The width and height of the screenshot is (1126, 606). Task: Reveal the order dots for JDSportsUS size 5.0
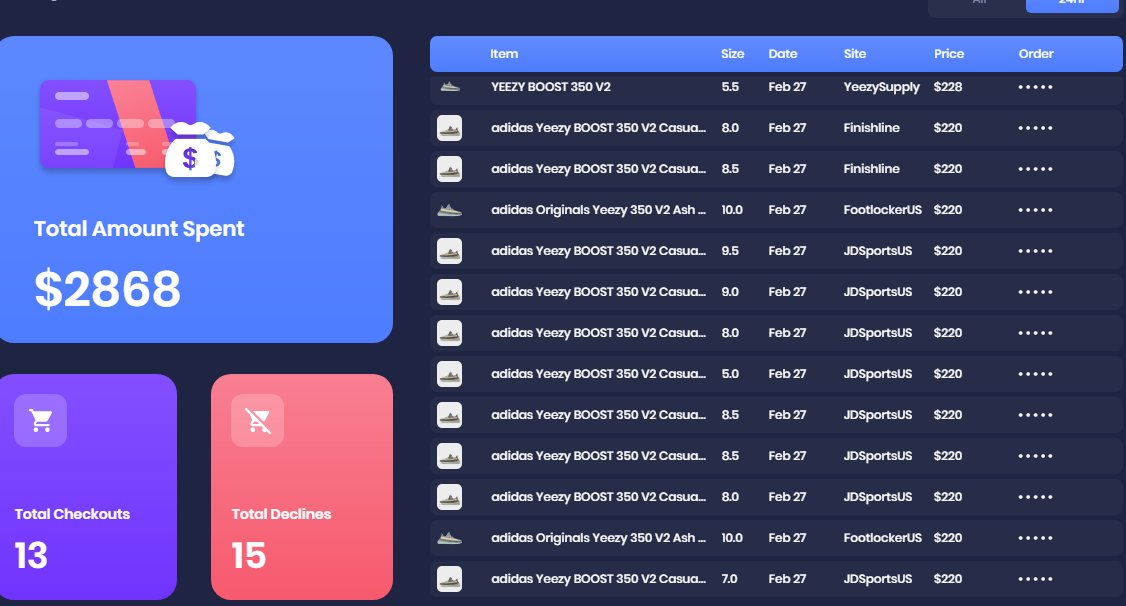1035,373
